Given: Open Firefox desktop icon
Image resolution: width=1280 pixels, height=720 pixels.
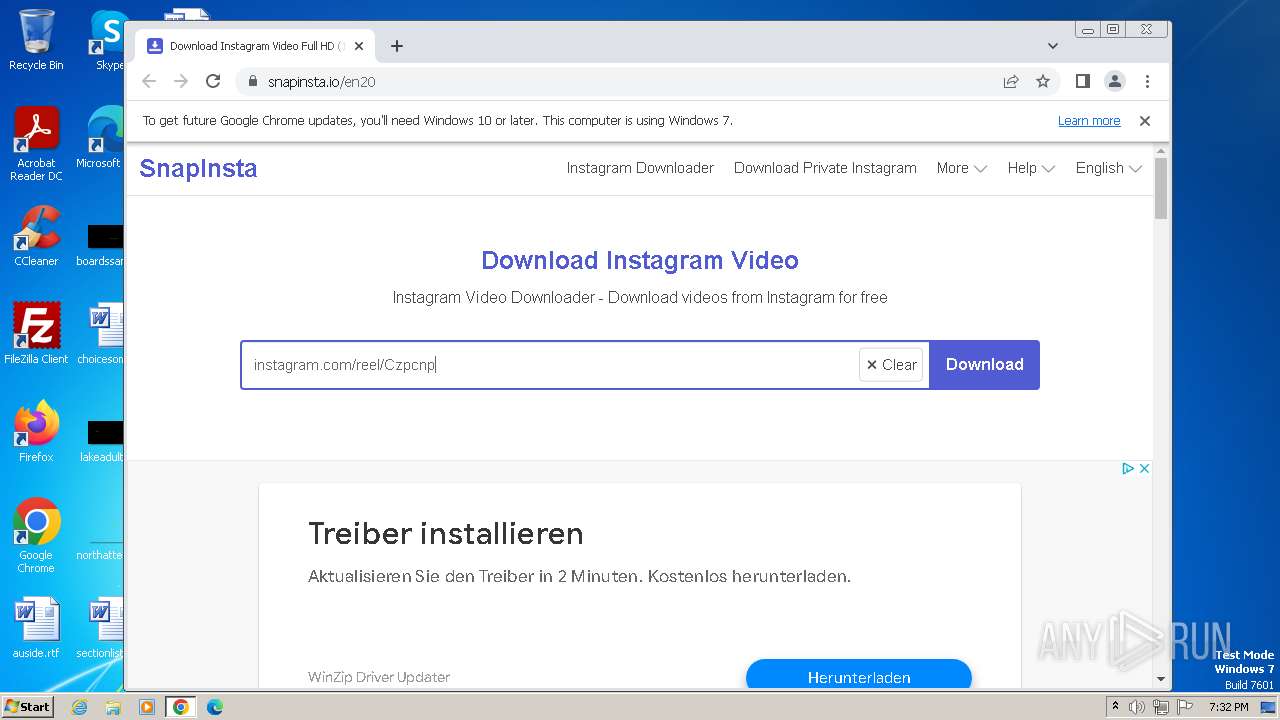Looking at the screenshot, I should pos(36,432).
